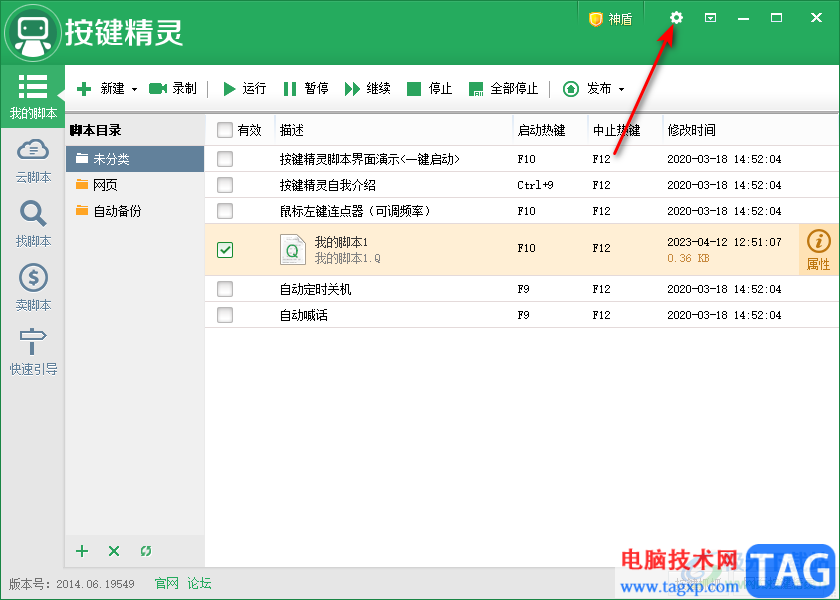Click Ctrl+9 hotkey cell

pyautogui.click(x=535, y=185)
